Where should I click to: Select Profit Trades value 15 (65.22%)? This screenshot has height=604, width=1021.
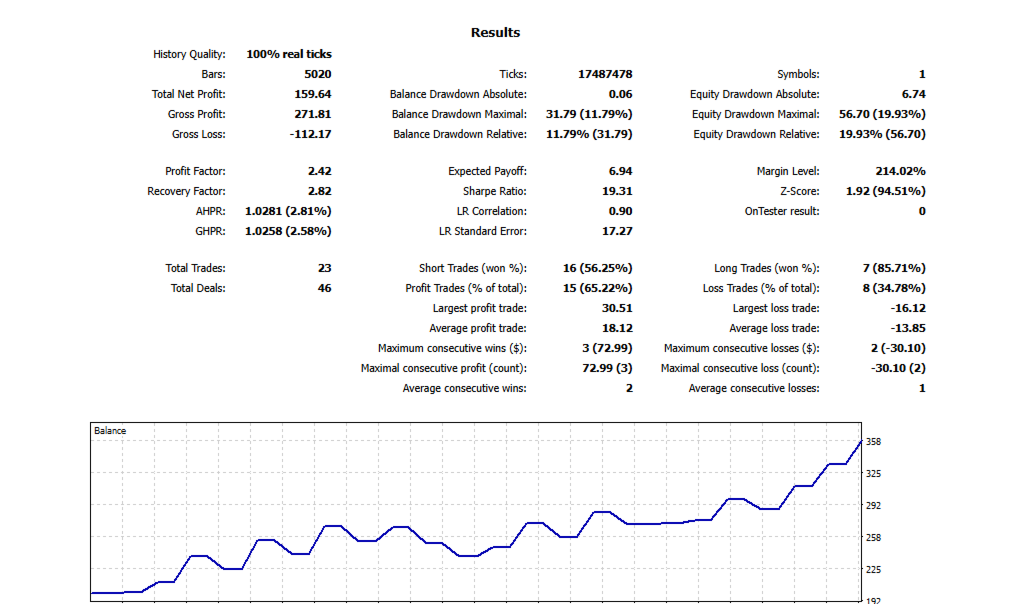pyautogui.click(x=597, y=288)
